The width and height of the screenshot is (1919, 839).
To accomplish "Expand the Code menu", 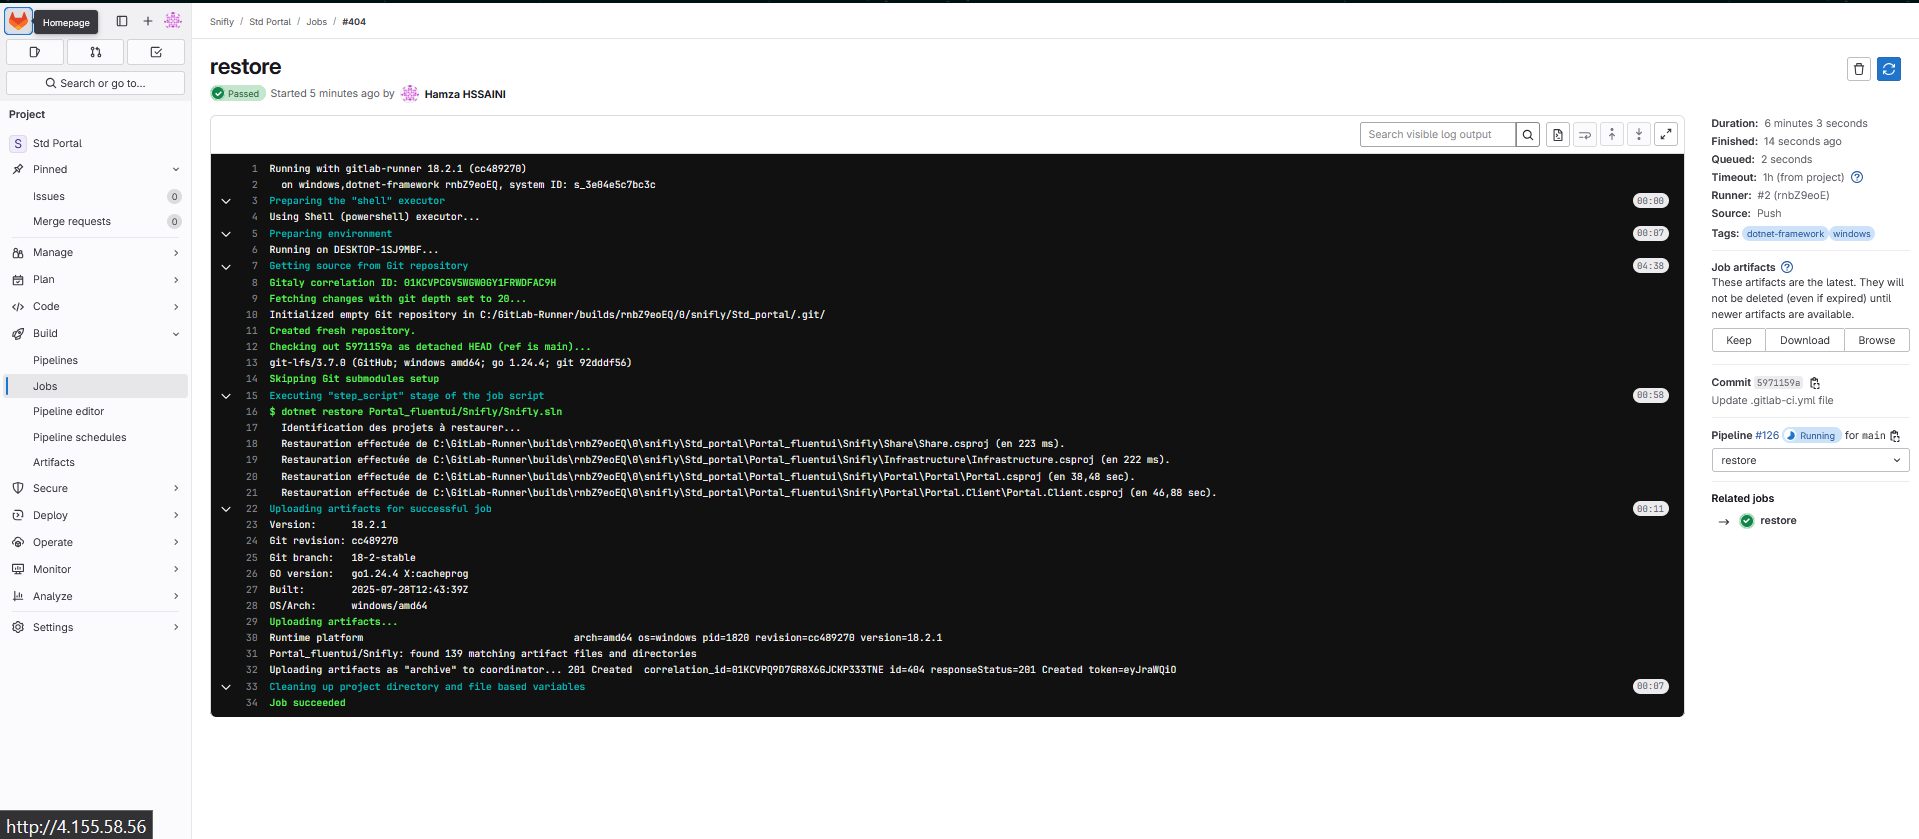I will tap(95, 307).
